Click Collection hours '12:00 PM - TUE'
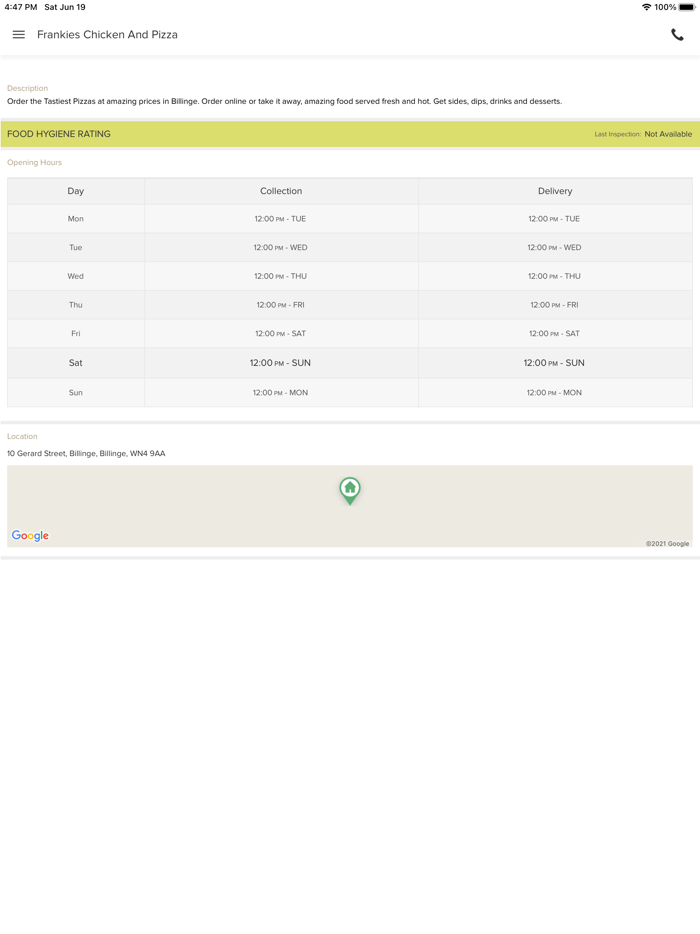 [x=280, y=219]
